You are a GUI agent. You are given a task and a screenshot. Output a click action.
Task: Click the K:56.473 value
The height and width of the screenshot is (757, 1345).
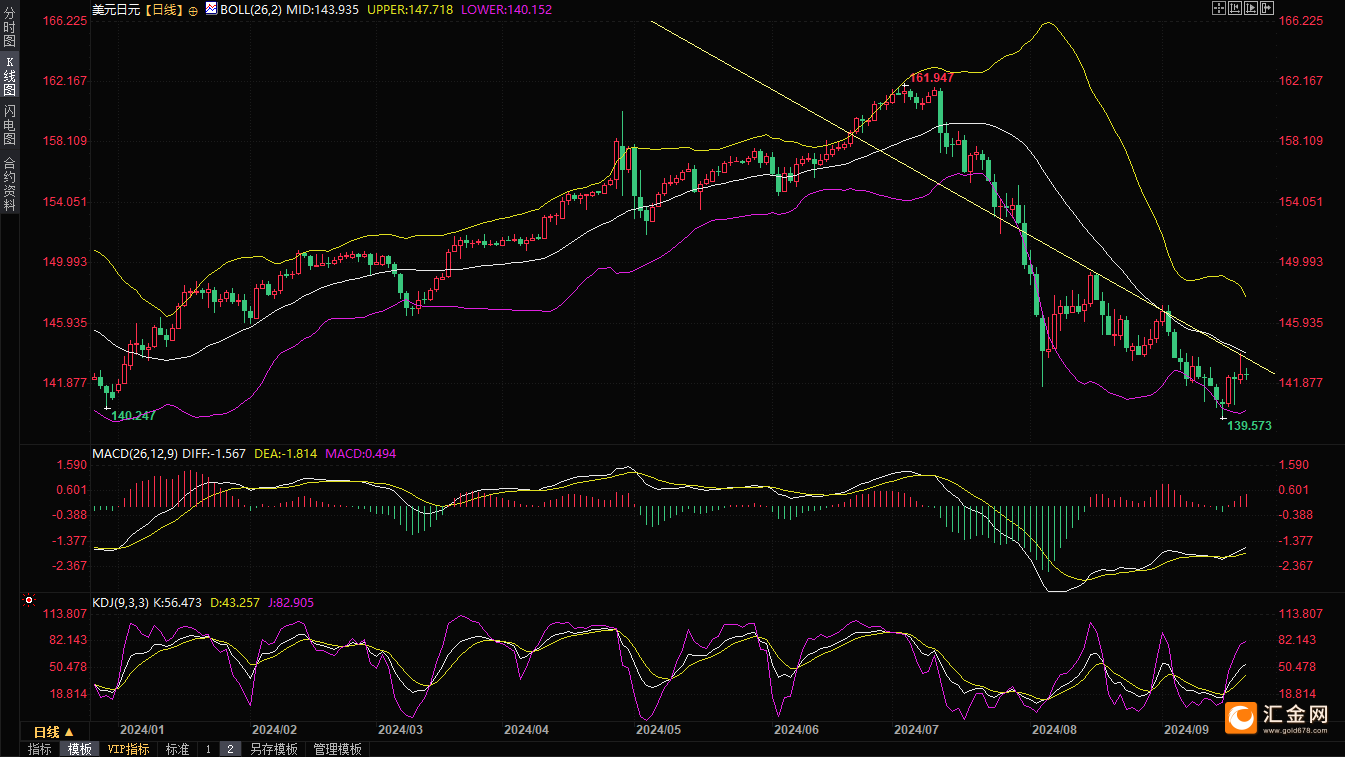coord(177,603)
